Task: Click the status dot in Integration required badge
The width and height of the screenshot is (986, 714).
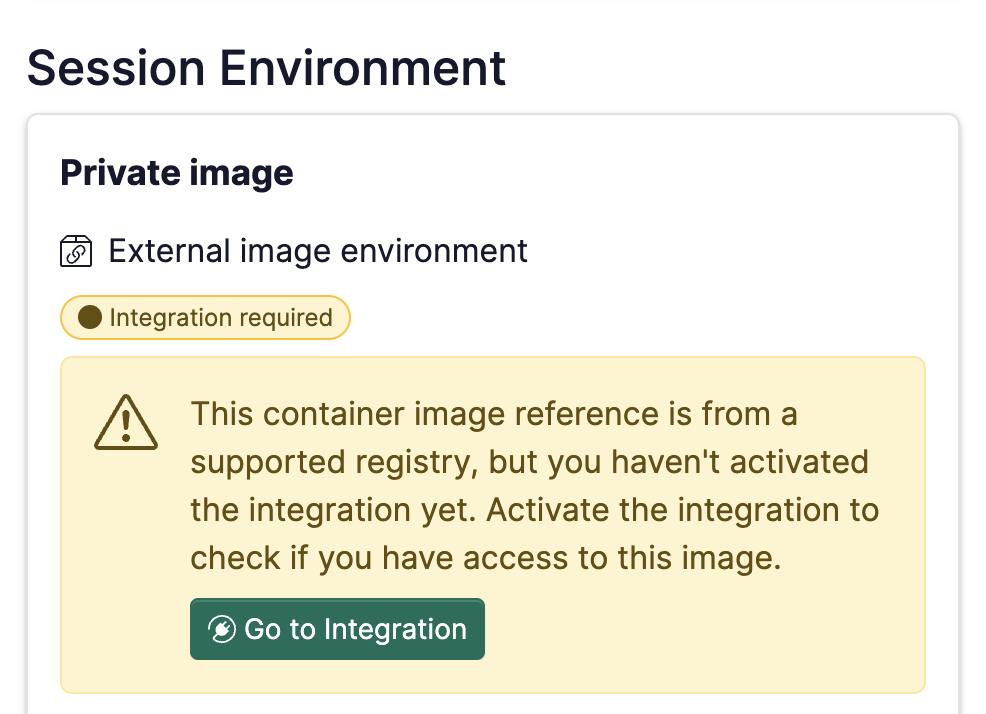Action: click(87, 317)
